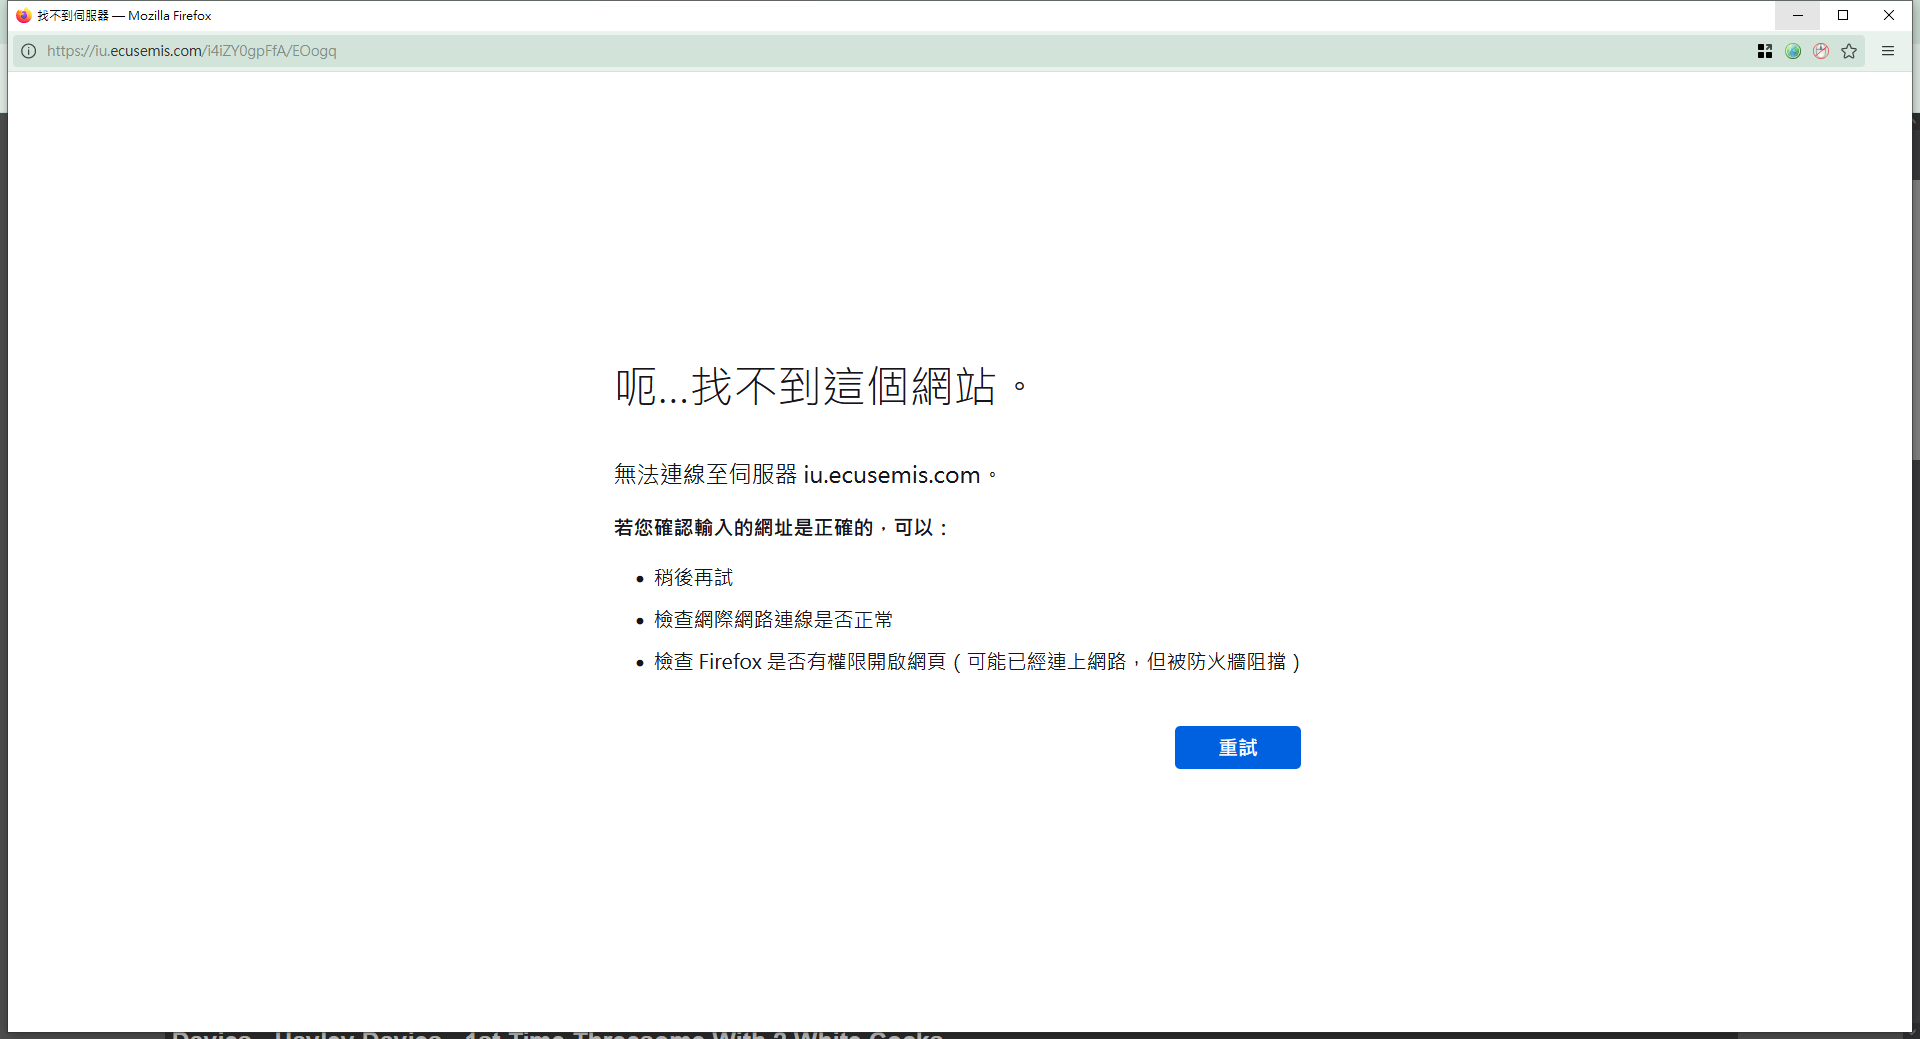Viewport: 1920px width, 1039px height.
Task: Expand the hamburger menu panel
Action: pyautogui.click(x=1888, y=51)
